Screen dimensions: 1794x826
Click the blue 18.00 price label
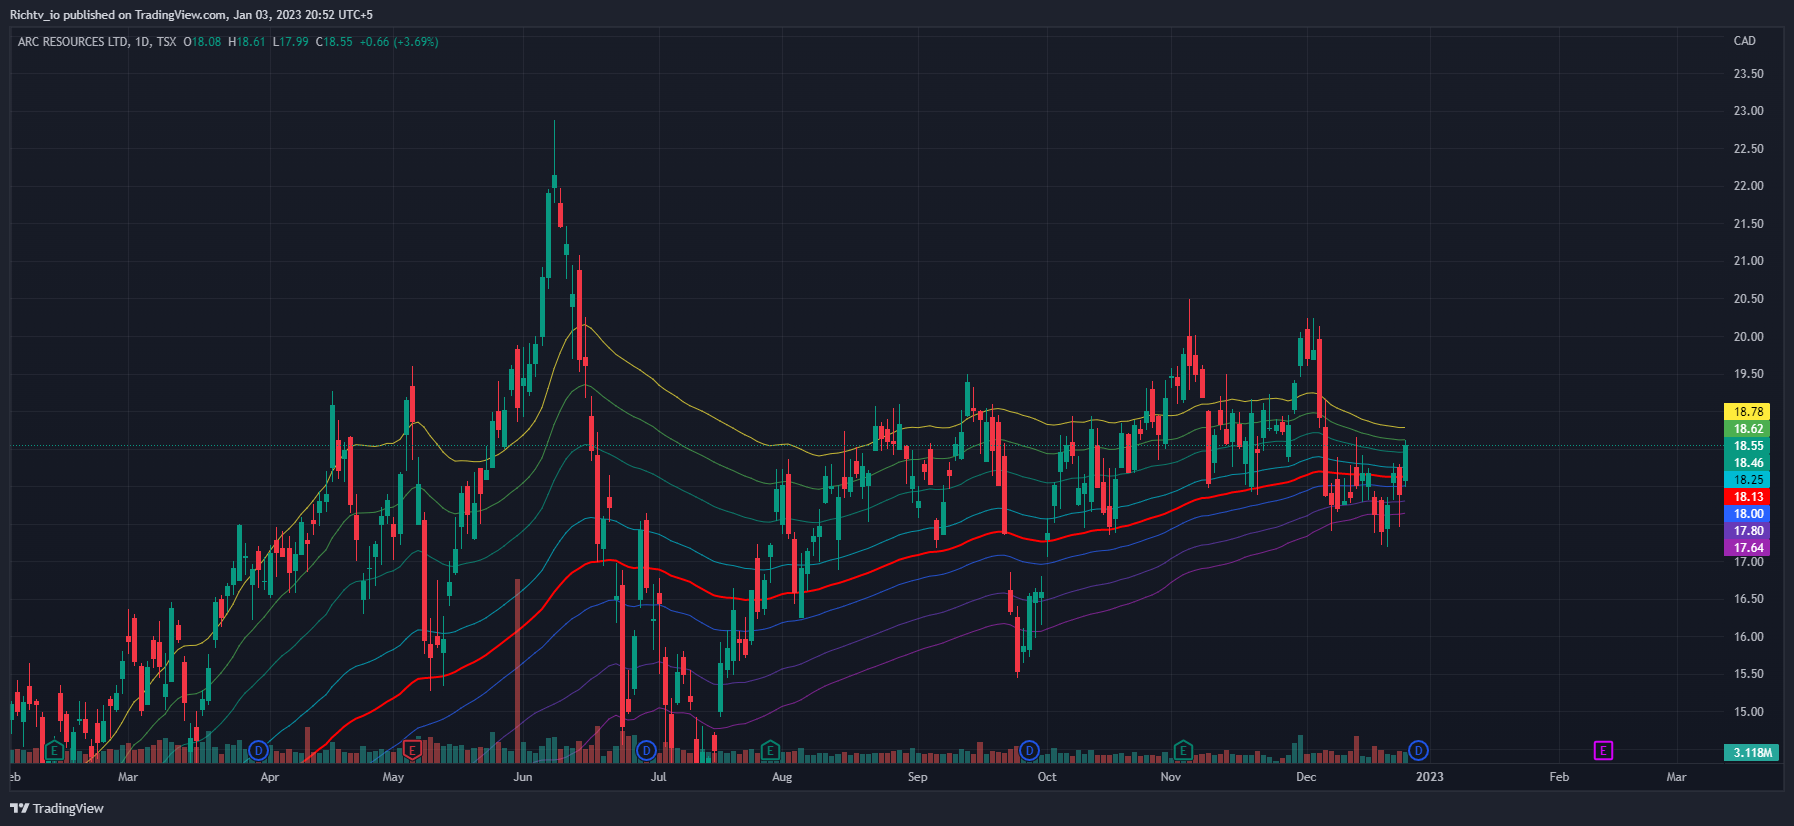(x=1748, y=513)
